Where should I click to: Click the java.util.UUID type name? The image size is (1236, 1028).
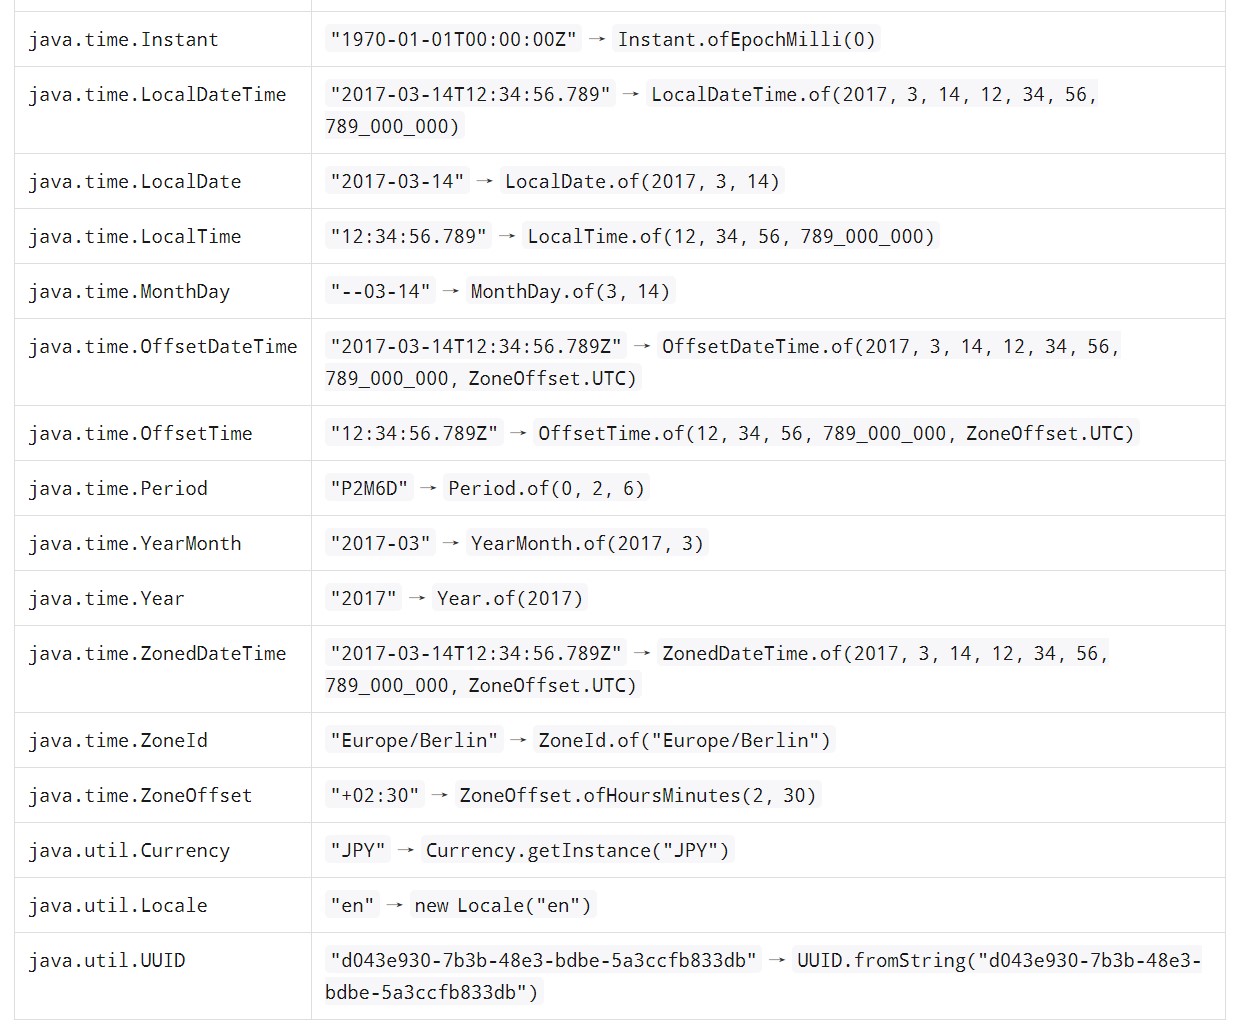[107, 961]
